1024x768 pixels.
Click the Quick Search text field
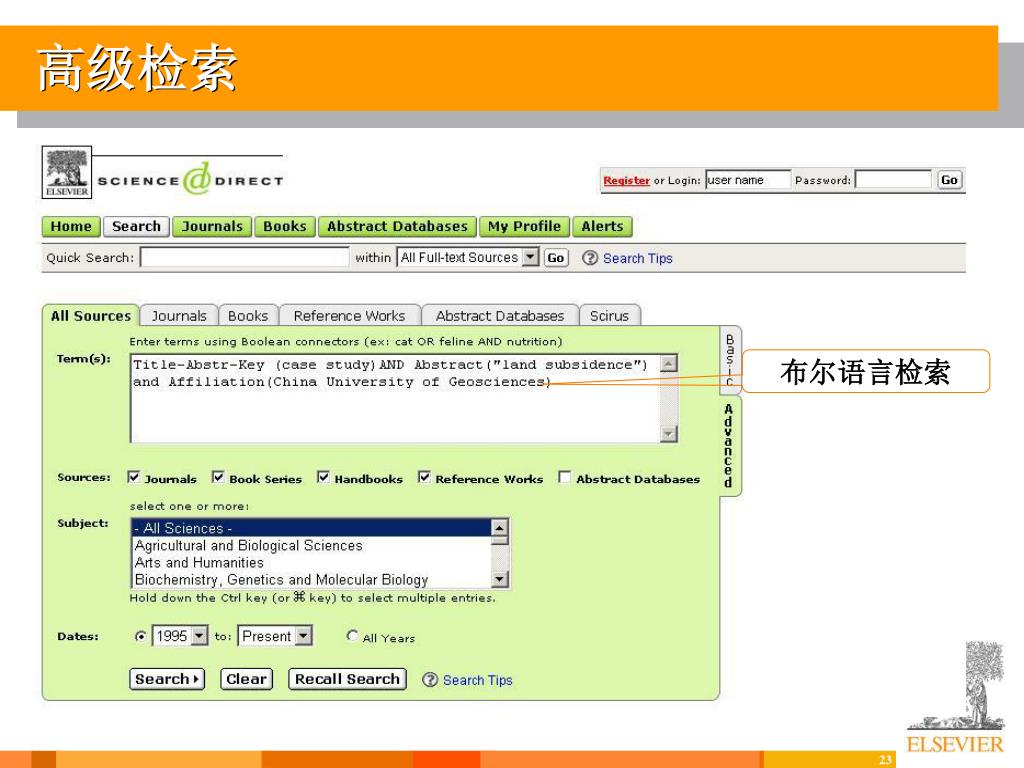point(245,257)
